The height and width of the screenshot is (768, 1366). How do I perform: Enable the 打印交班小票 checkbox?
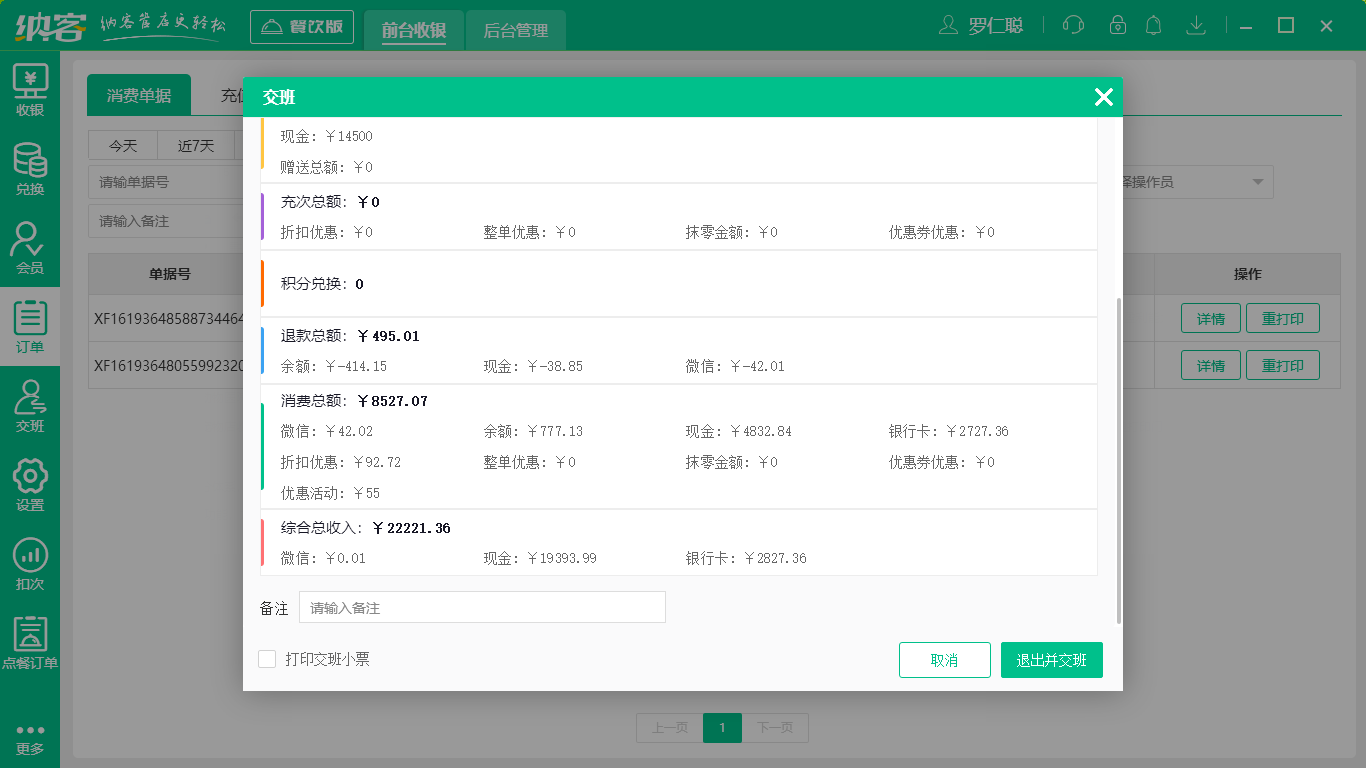click(x=267, y=660)
